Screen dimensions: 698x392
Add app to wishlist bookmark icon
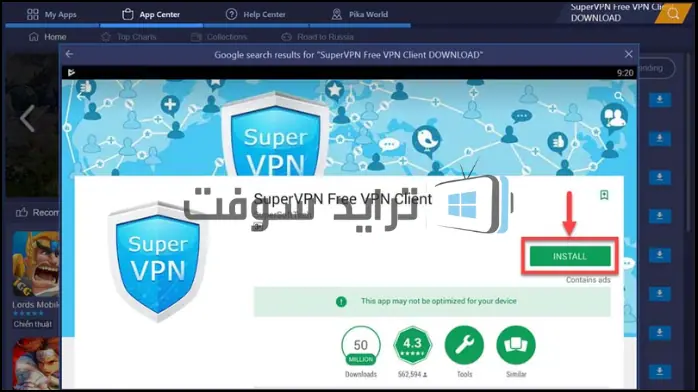click(x=604, y=195)
